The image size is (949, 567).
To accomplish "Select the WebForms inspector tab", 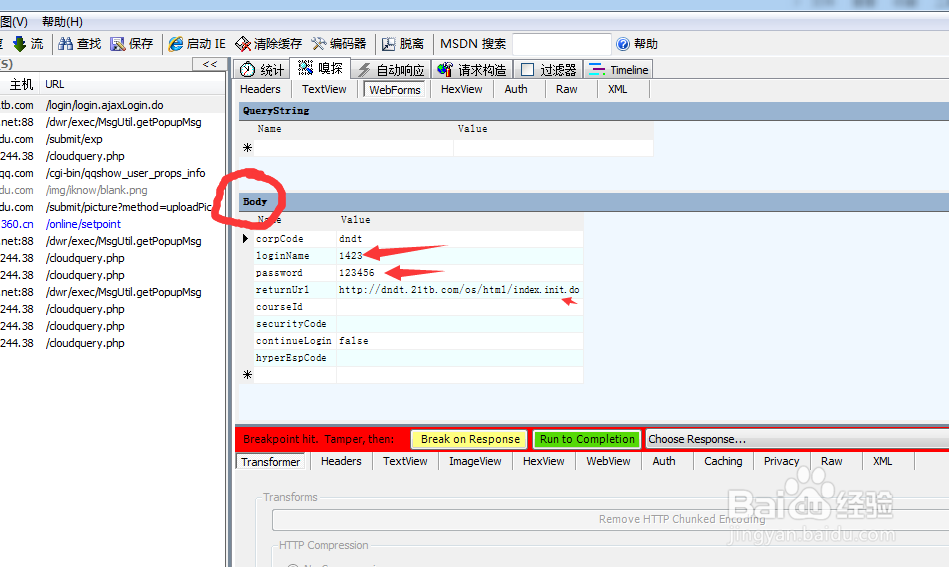I will pyautogui.click(x=395, y=90).
